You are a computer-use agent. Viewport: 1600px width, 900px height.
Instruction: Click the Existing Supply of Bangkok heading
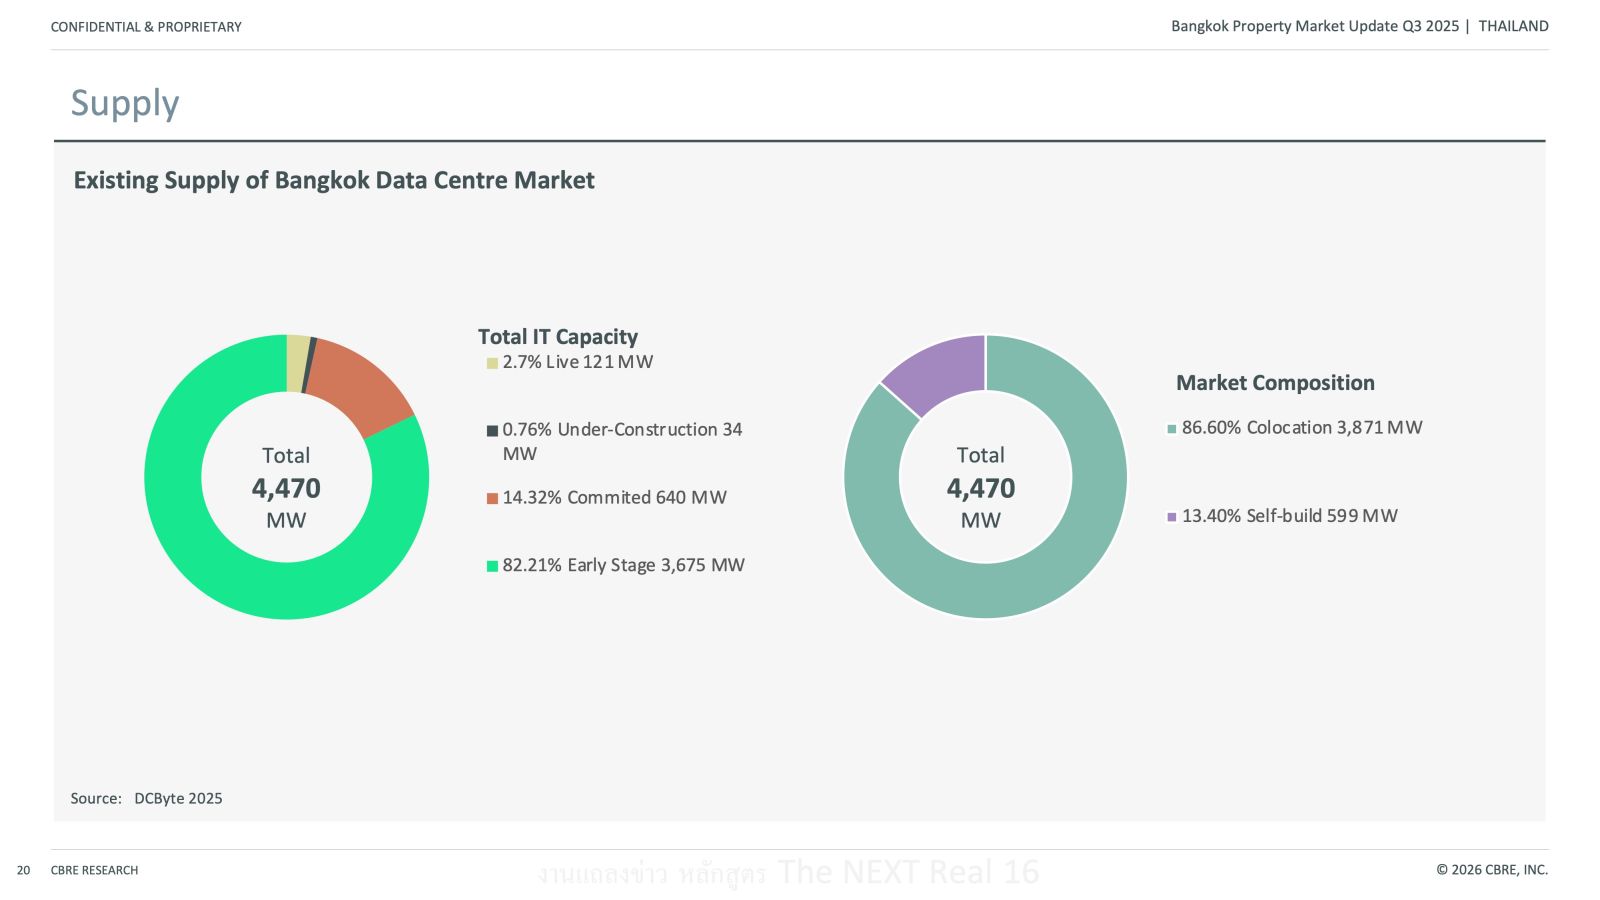[334, 180]
